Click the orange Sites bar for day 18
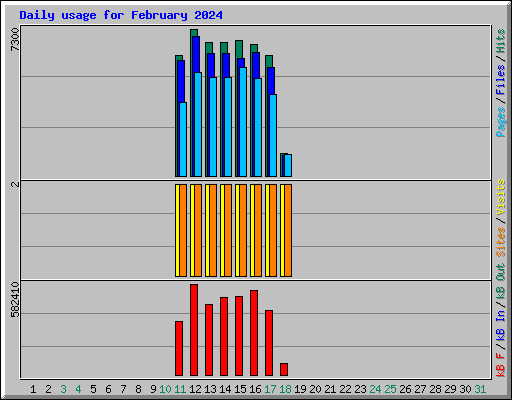 288,230
